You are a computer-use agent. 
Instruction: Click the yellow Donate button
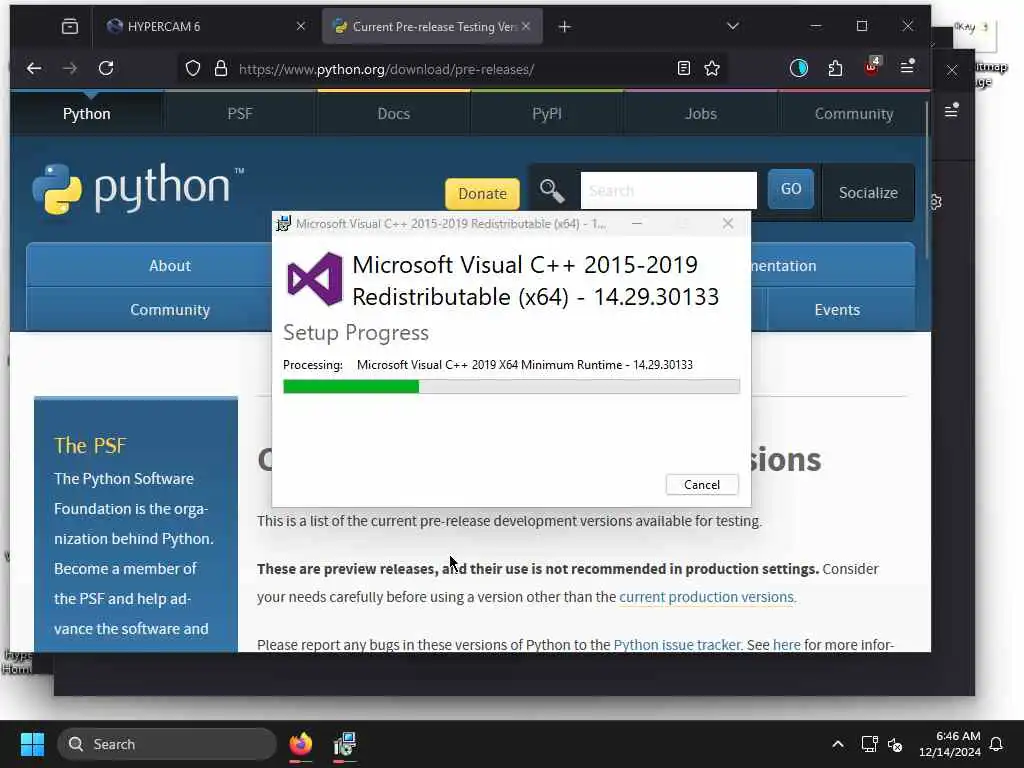click(482, 193)
